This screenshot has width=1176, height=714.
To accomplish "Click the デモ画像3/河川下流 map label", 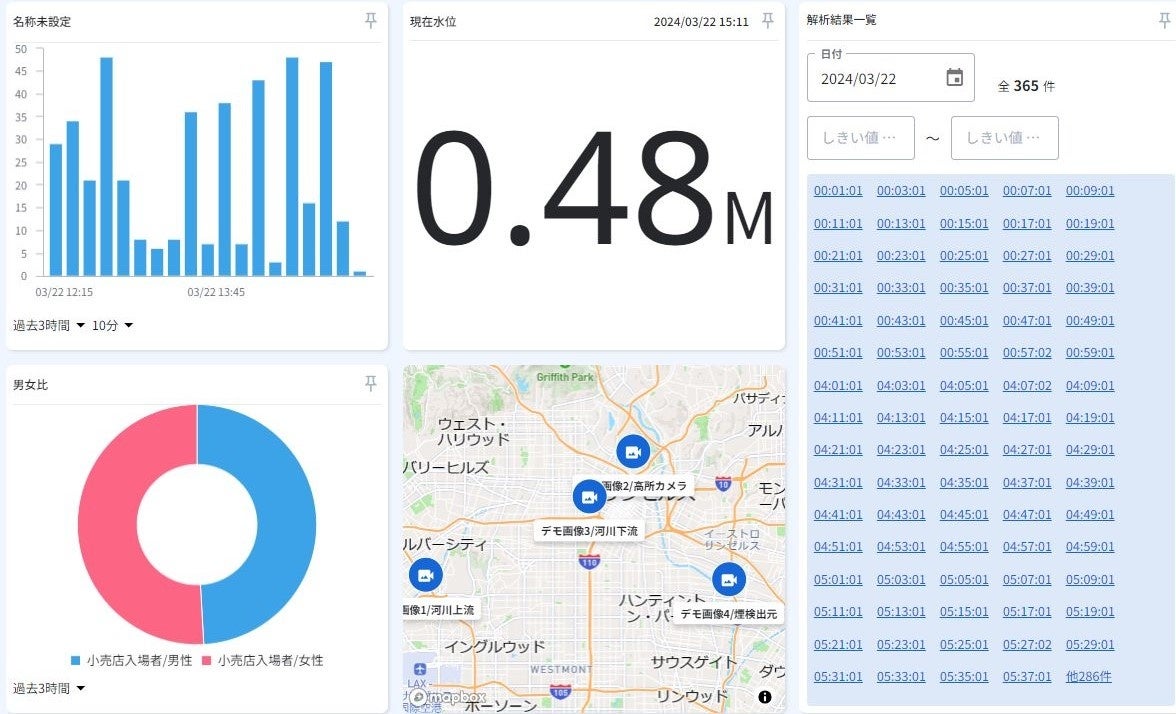I will (590, 531).
